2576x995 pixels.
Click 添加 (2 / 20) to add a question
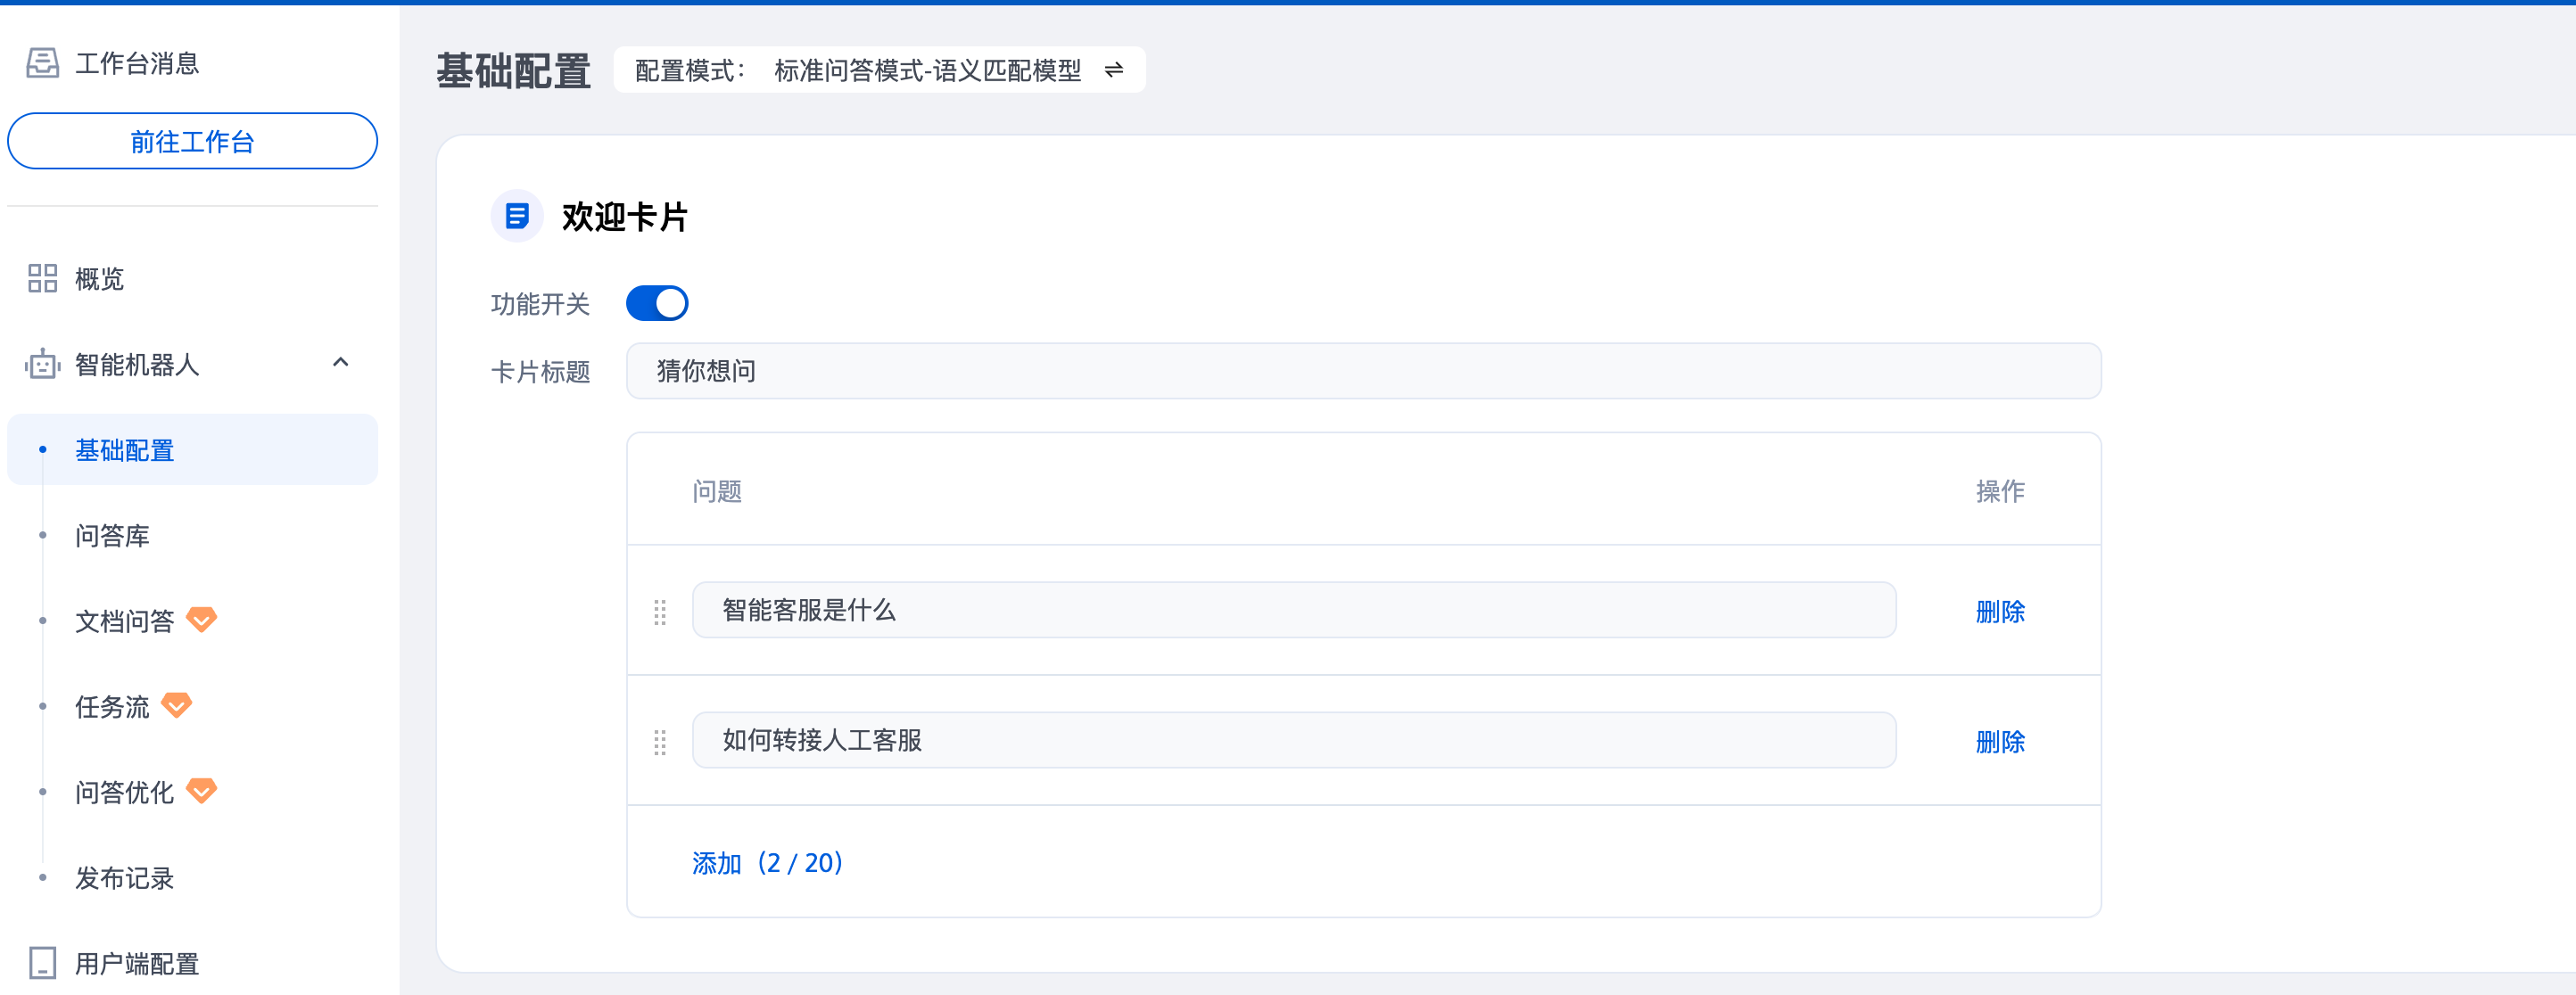[x=767, y=862]
